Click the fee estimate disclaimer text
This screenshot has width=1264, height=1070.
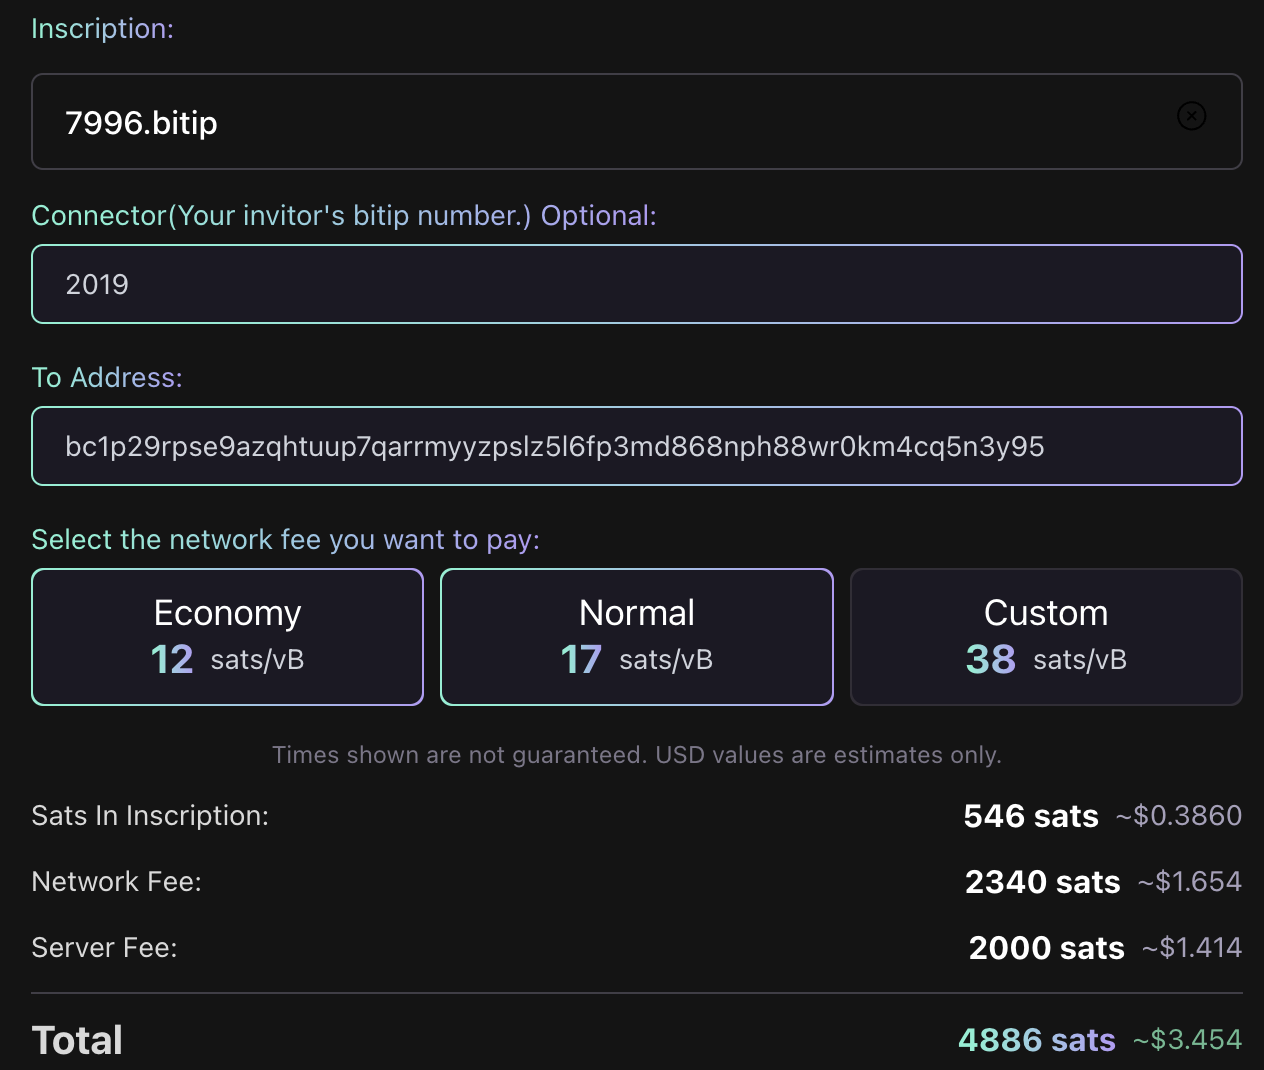[636, 755]
